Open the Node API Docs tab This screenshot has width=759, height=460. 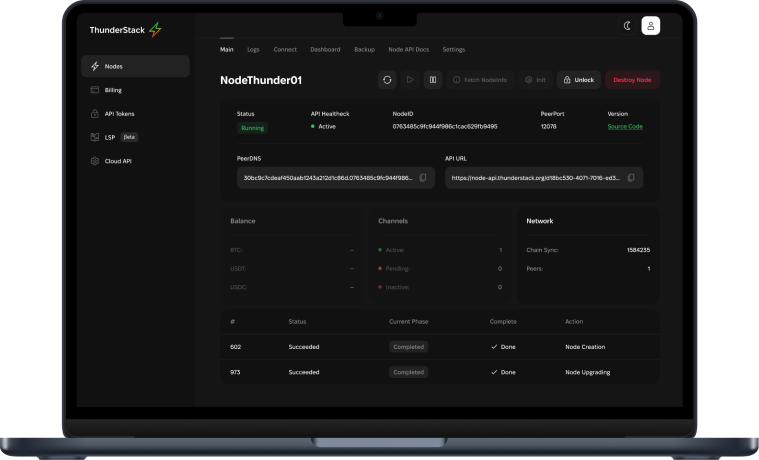coord(408,49)
